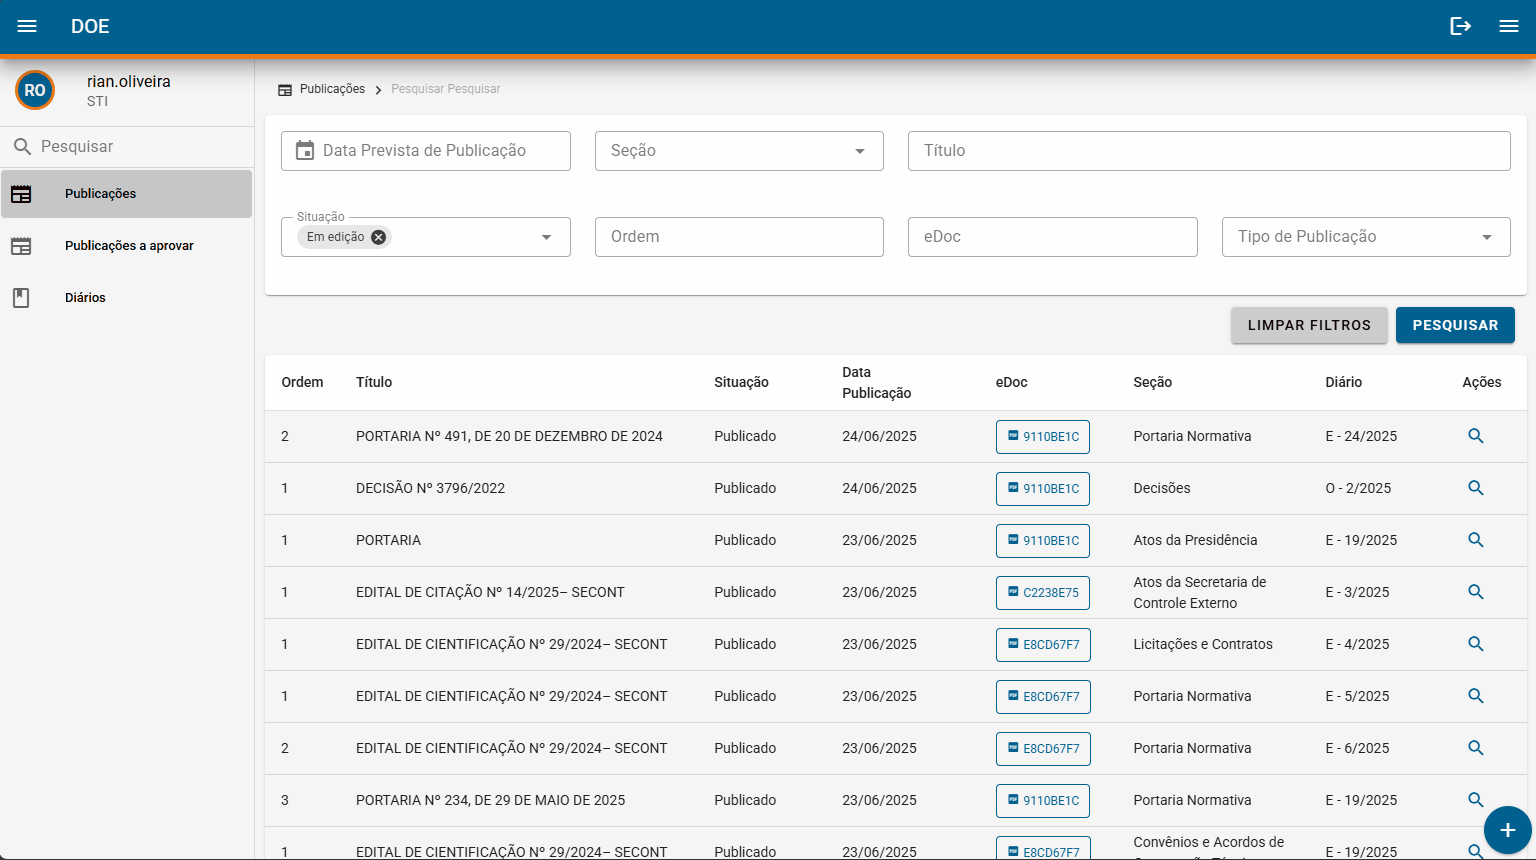The width and height of the screenshot is (1536, 860).
Task: Click the Situação column header
Action: click(741, 382)
